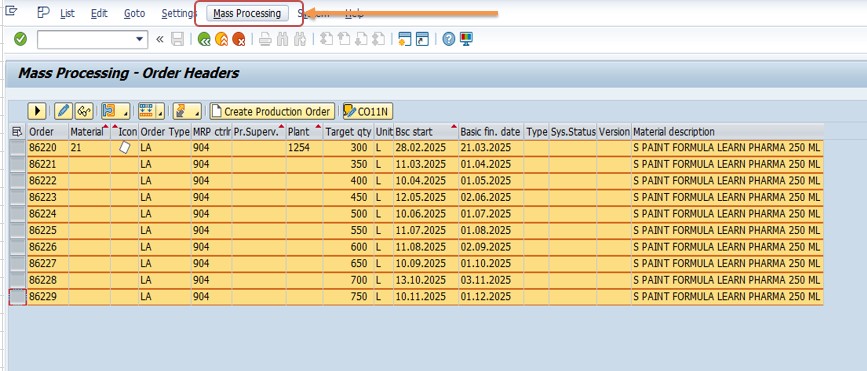Select row of order 86223

18,197
